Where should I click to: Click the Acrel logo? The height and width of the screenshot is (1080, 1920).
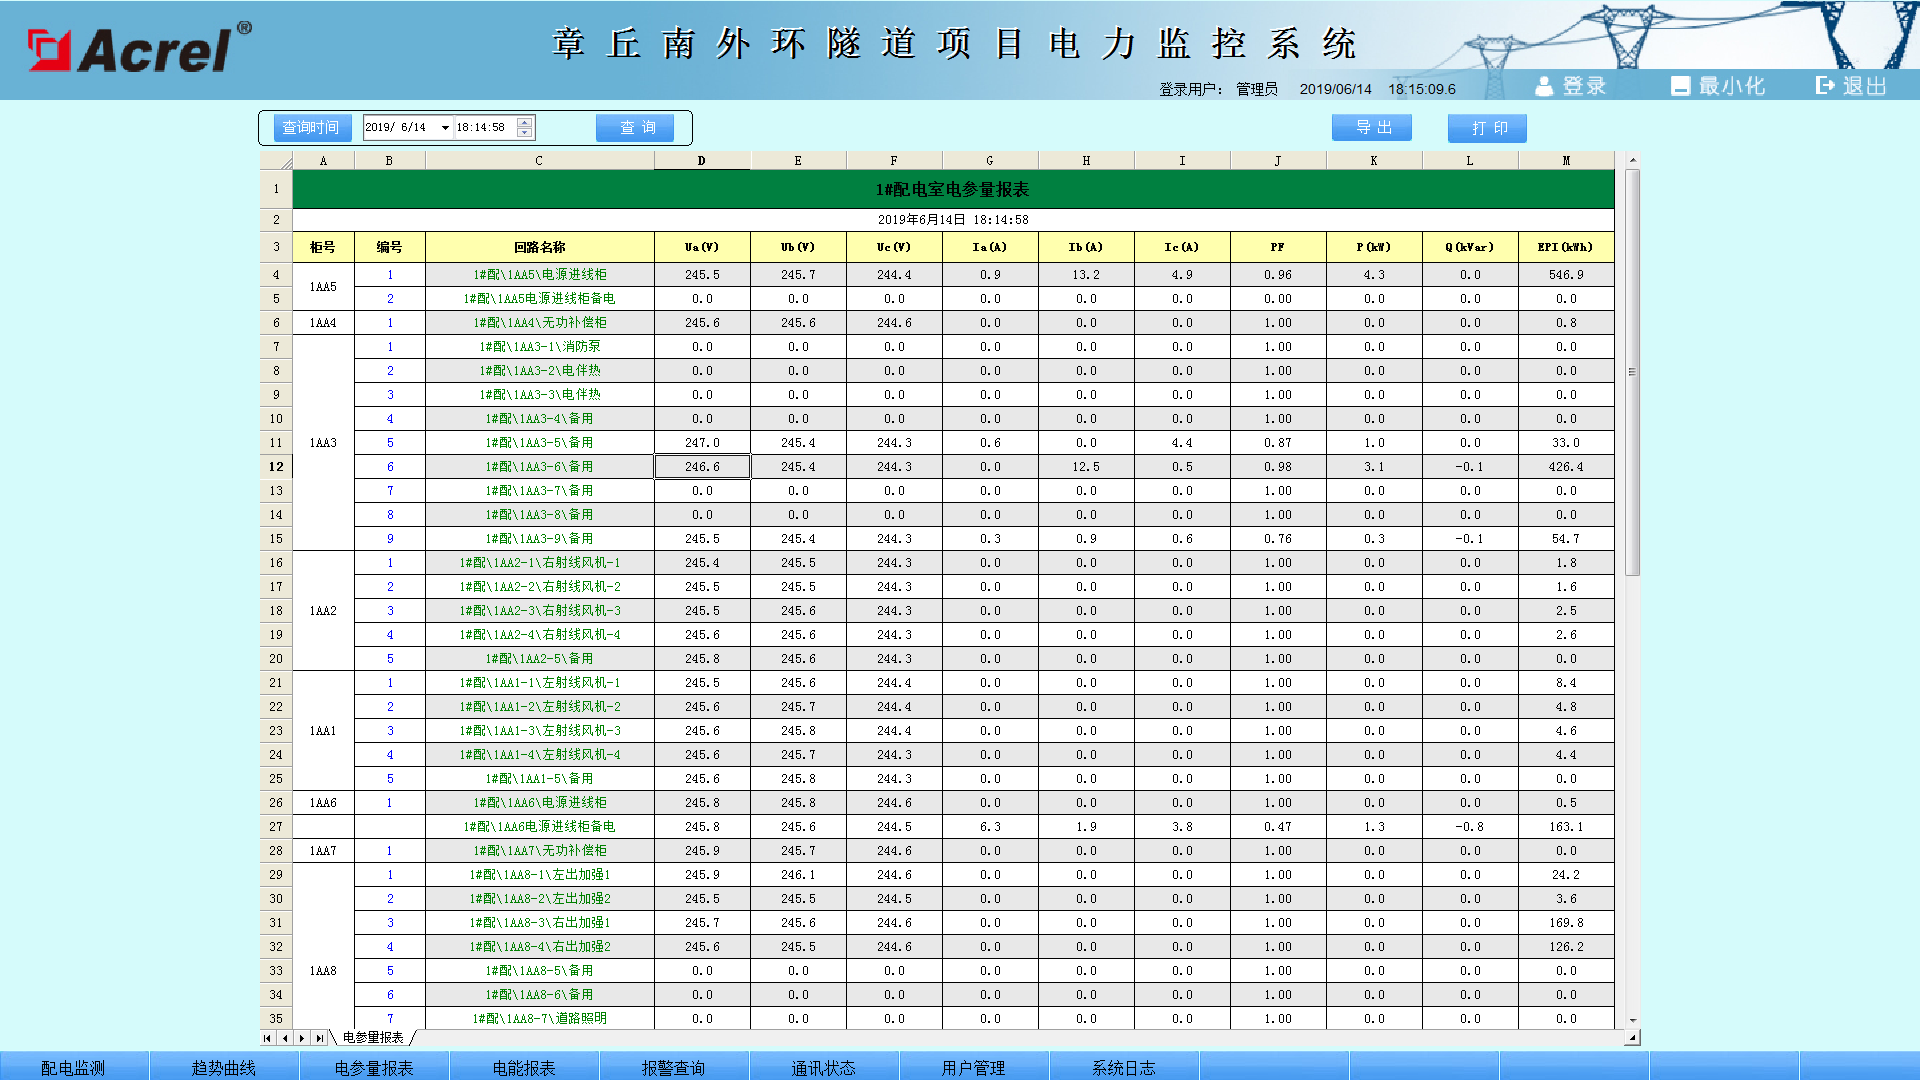pyautogui.click(x=138, y=48)
